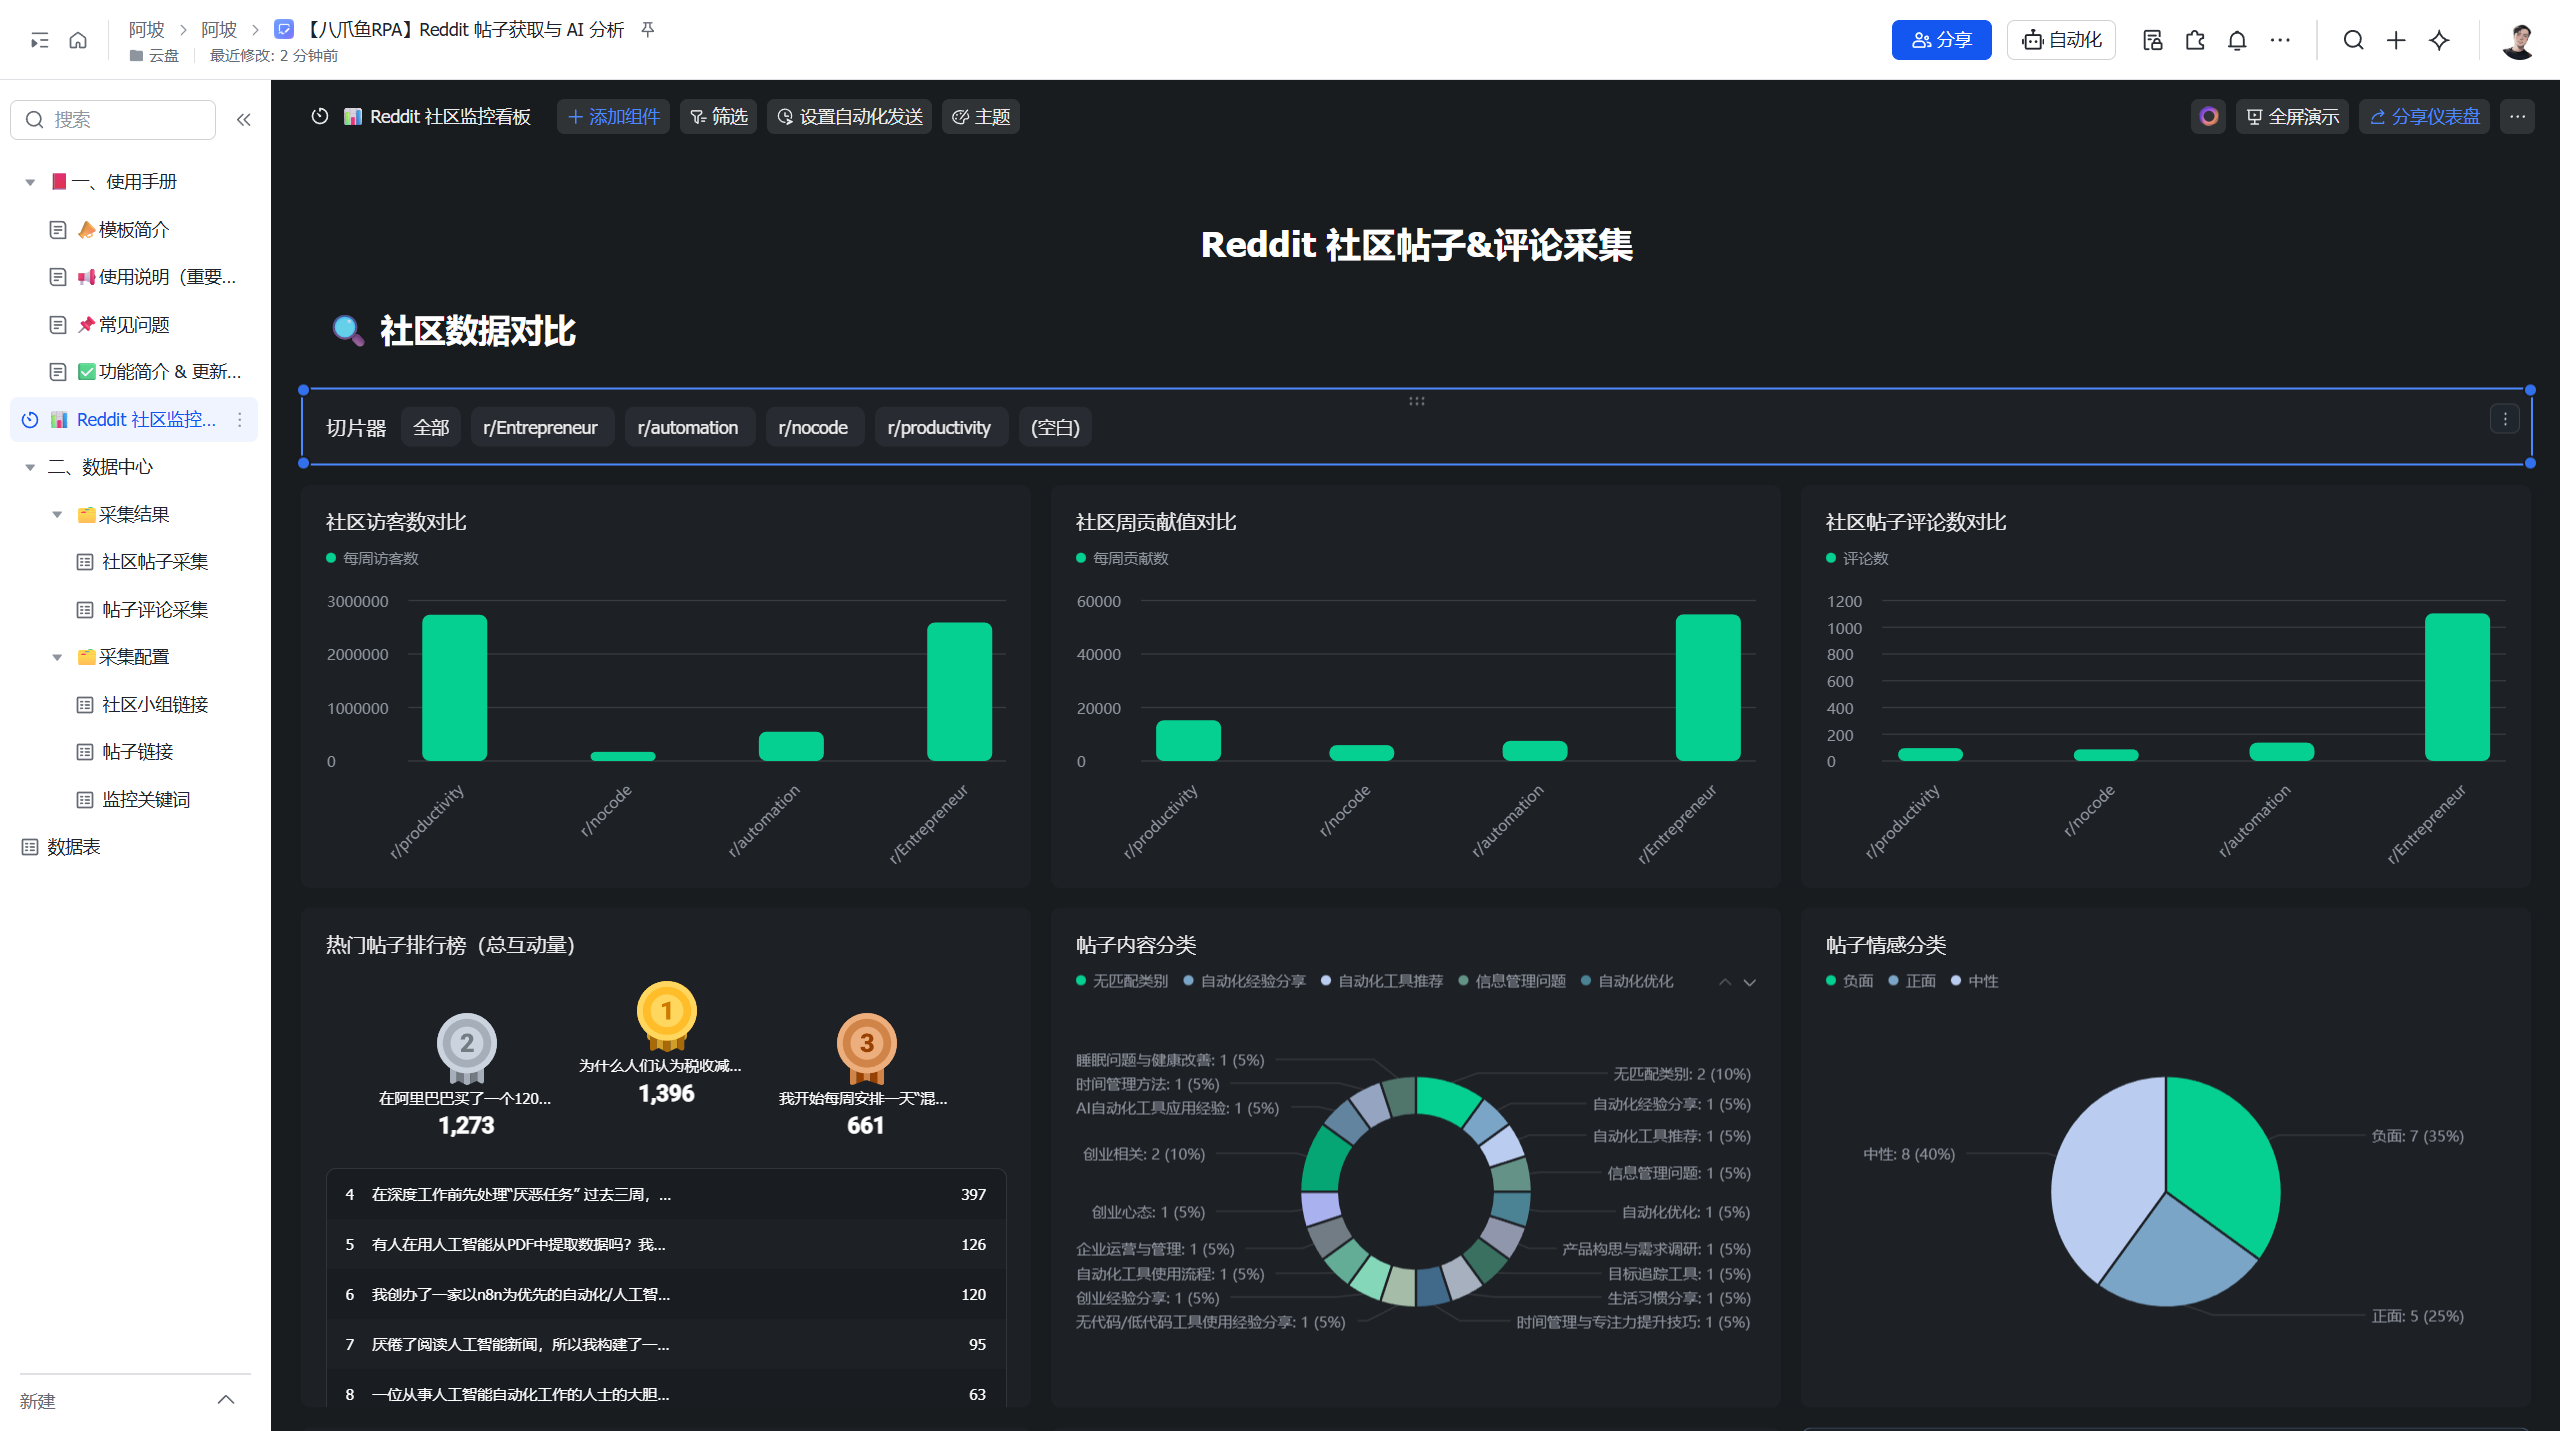Select r/Entrepreneur slicer option
The image size is (2560, 1431).
(540, 428)
